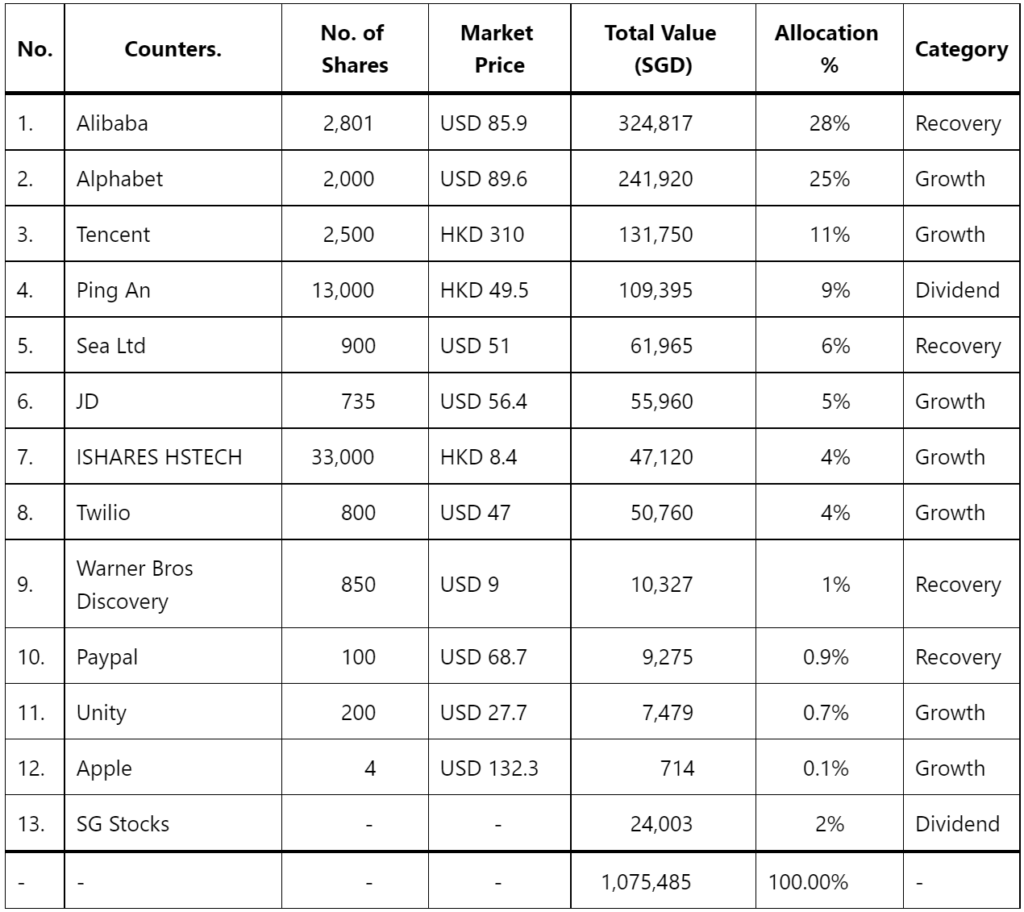Click the Tencent total value 131,750
Image resolution: width=1024 pixels, height=912 pixels.
(x=655, y=235)
